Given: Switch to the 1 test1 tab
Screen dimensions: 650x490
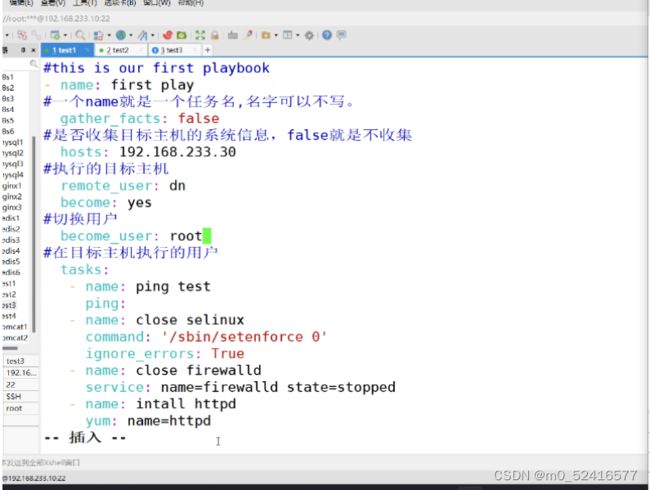Looking at the screenshot, I should click(x=67, y=50).
